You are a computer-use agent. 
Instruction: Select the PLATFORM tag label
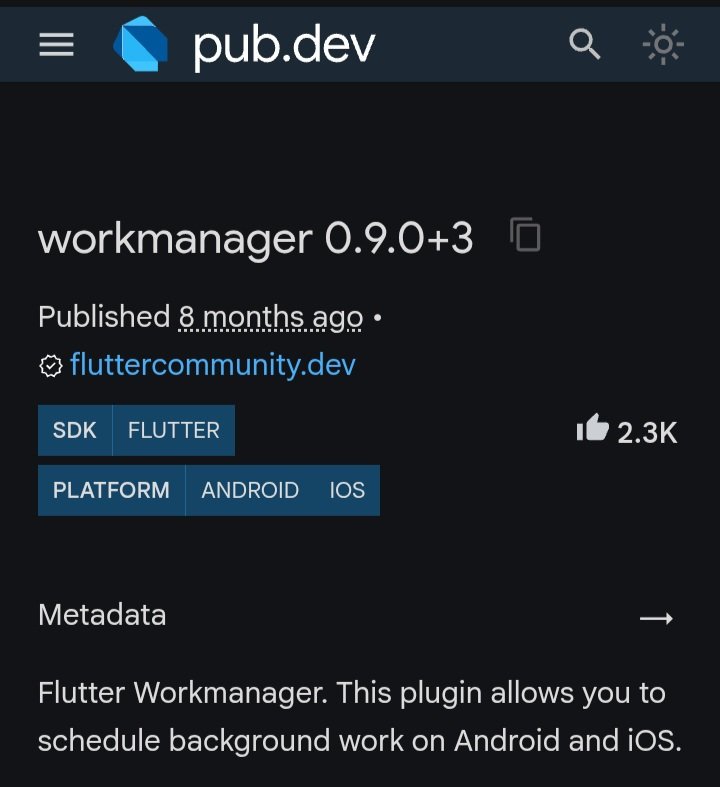coord(111,490)
